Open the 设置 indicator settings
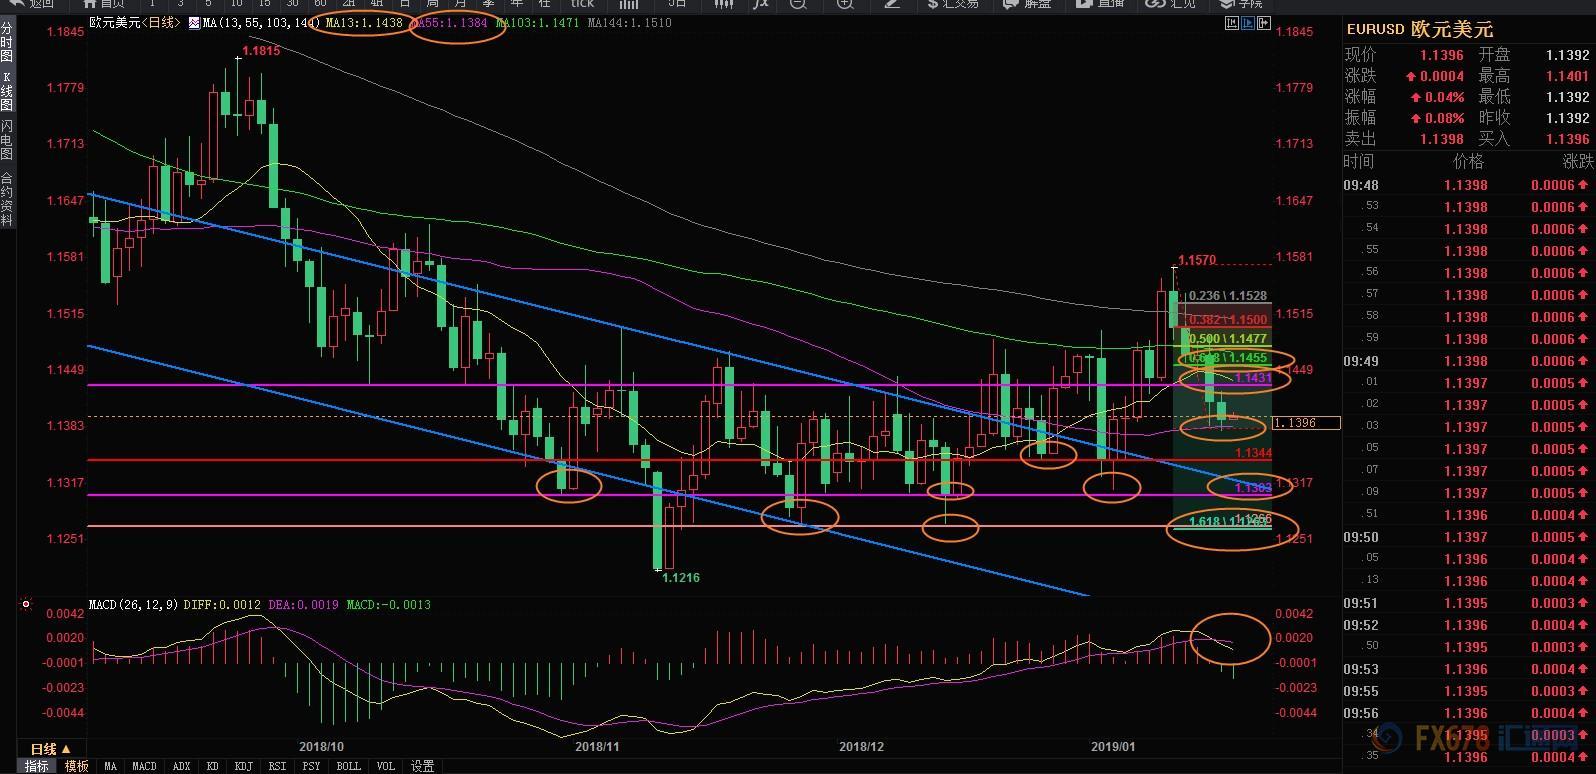 (423, 766)
